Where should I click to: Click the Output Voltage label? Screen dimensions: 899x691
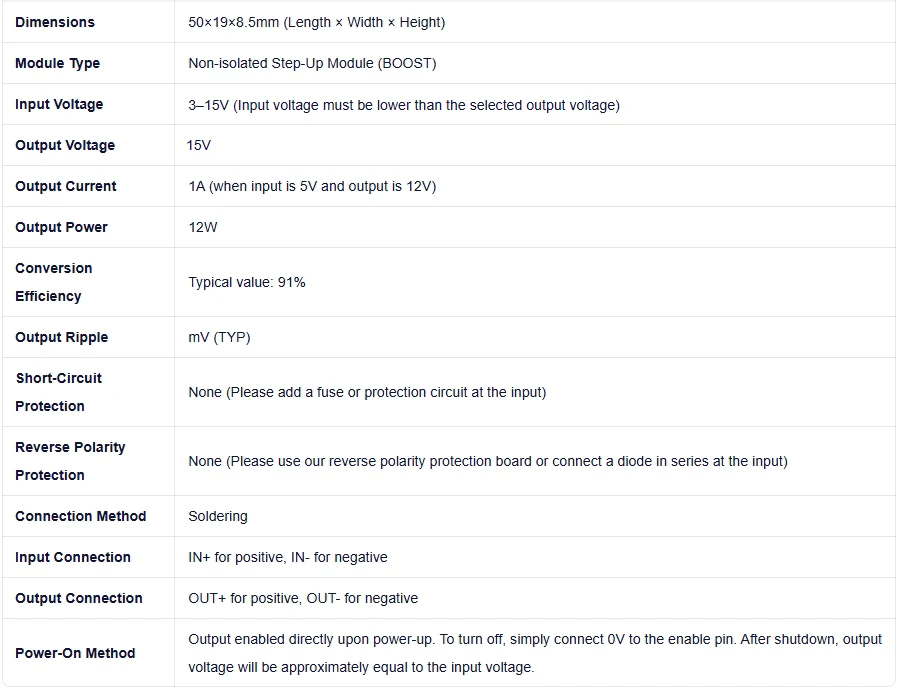tap(65, 145)
